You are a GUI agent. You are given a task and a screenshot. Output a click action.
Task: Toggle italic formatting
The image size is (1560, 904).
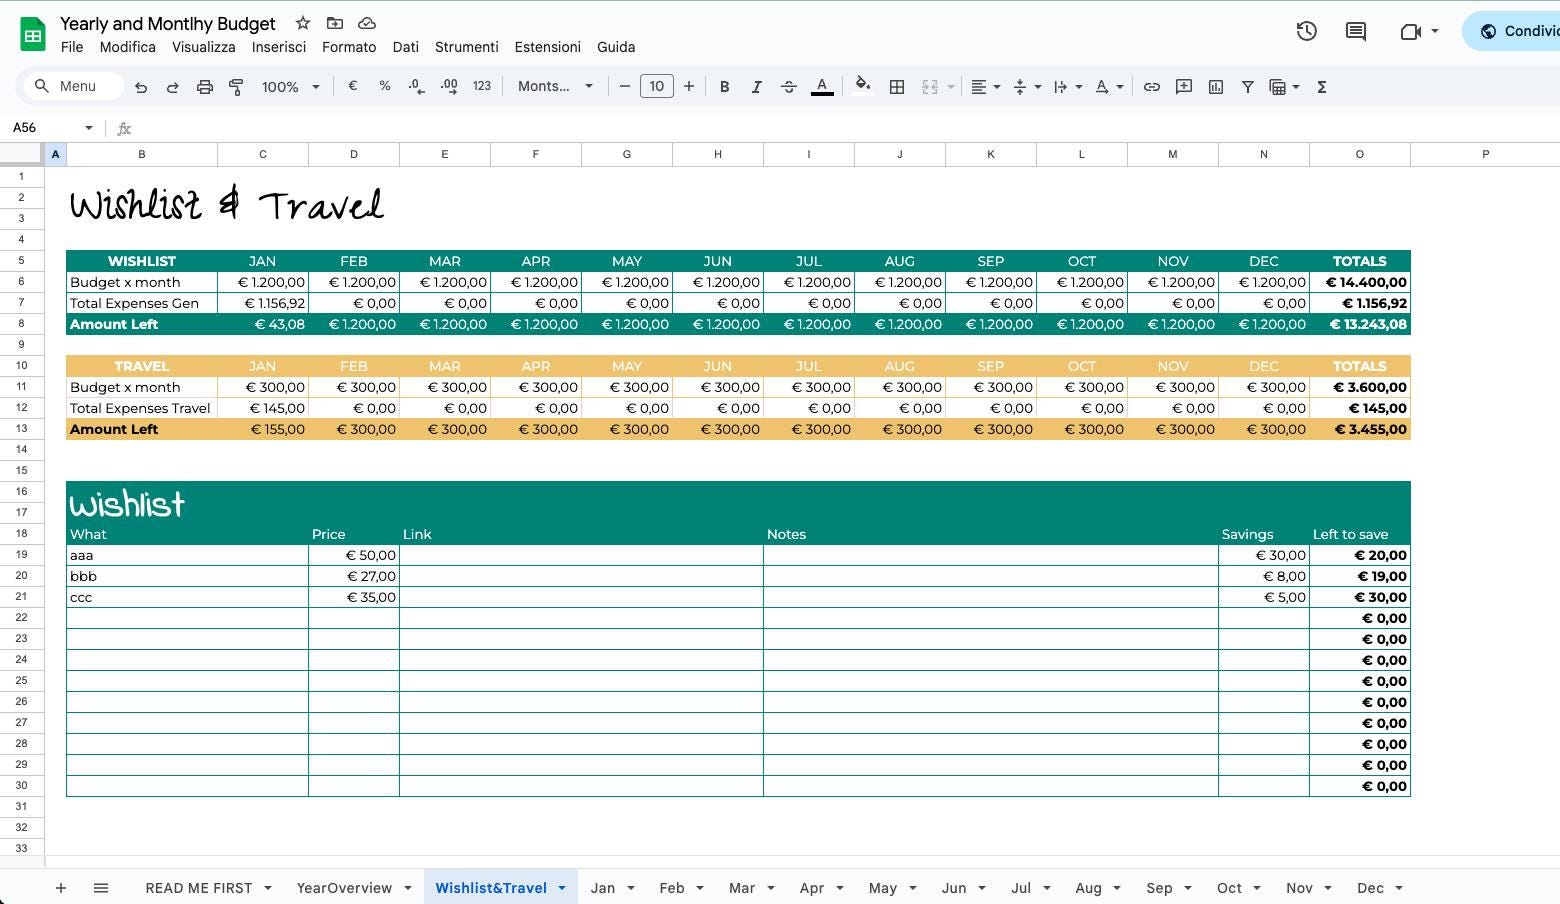tap(756, 86)
